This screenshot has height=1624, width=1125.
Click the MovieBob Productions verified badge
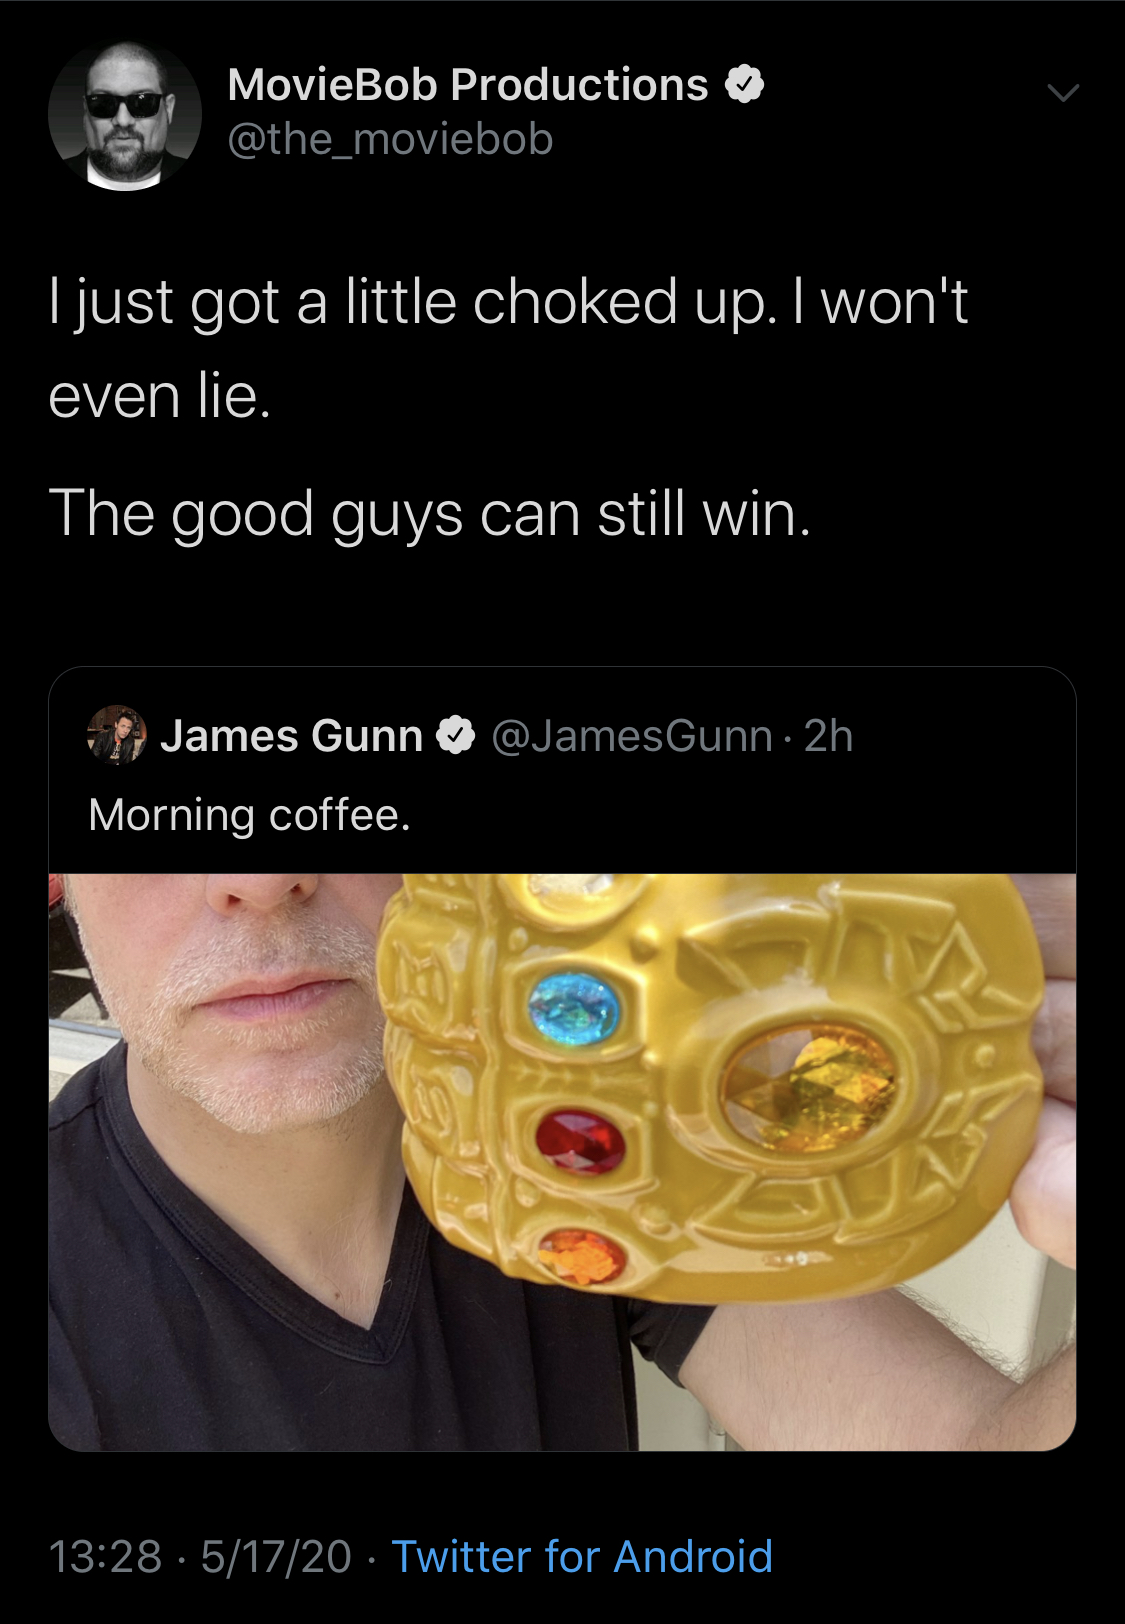point(743,85)
